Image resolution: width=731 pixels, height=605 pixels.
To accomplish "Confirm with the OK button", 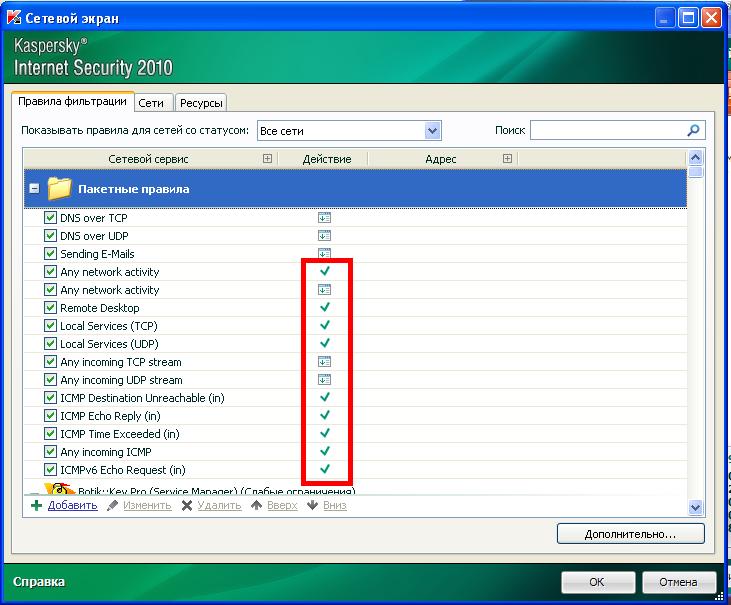I will 598,582.
